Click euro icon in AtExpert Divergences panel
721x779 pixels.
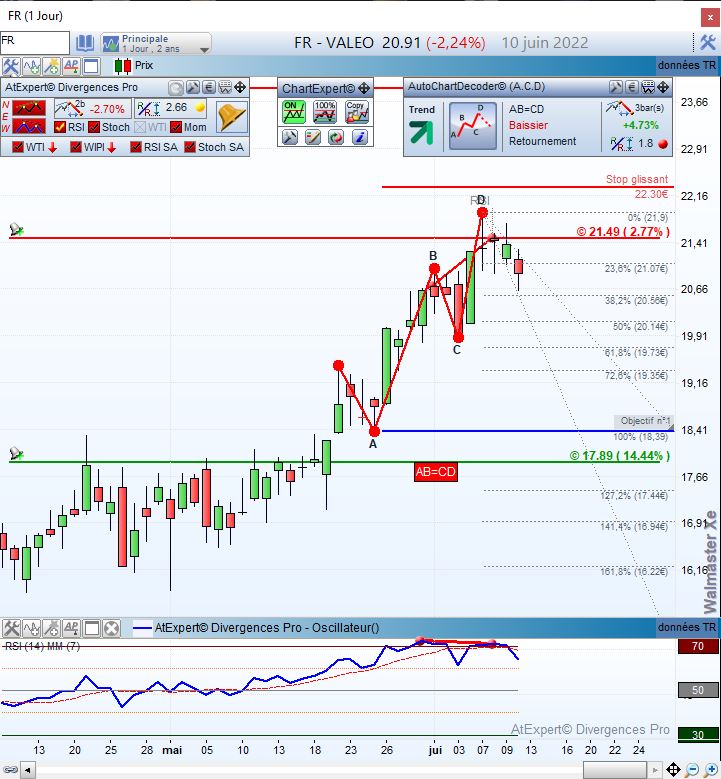coord(209,88)
